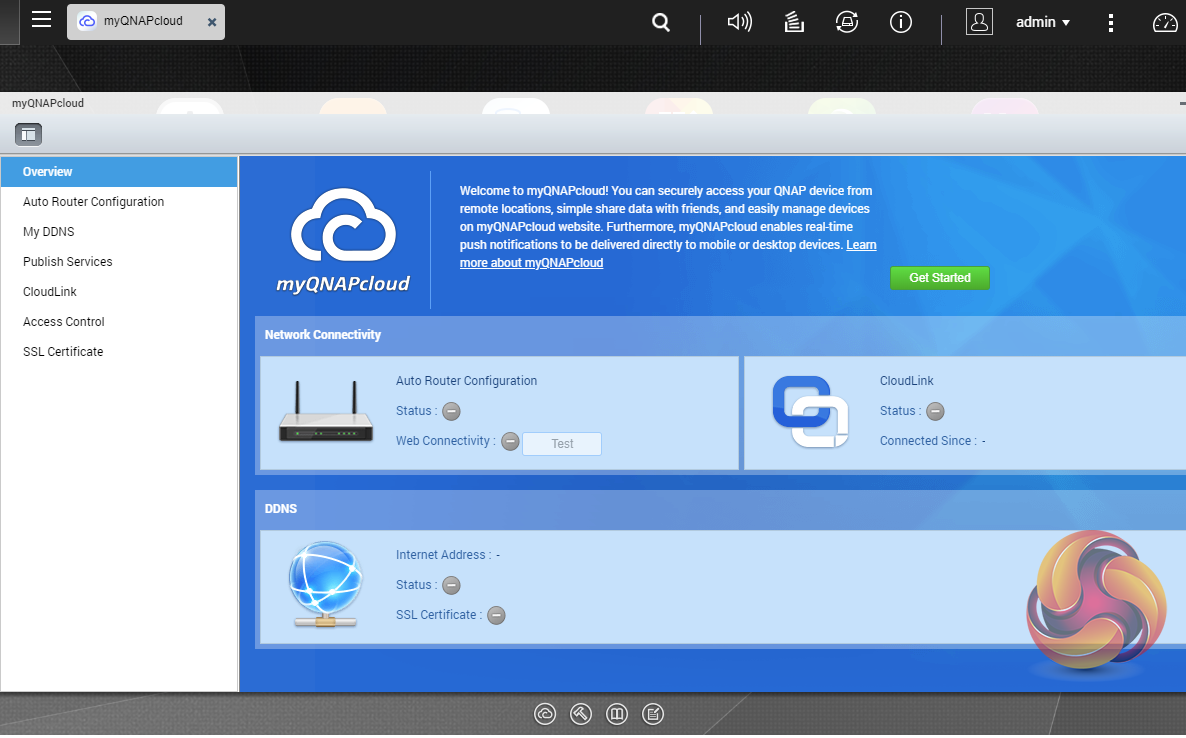
Task: Click CloudLink status indicator
Action: pyautogui.click(x=935, y=411)
